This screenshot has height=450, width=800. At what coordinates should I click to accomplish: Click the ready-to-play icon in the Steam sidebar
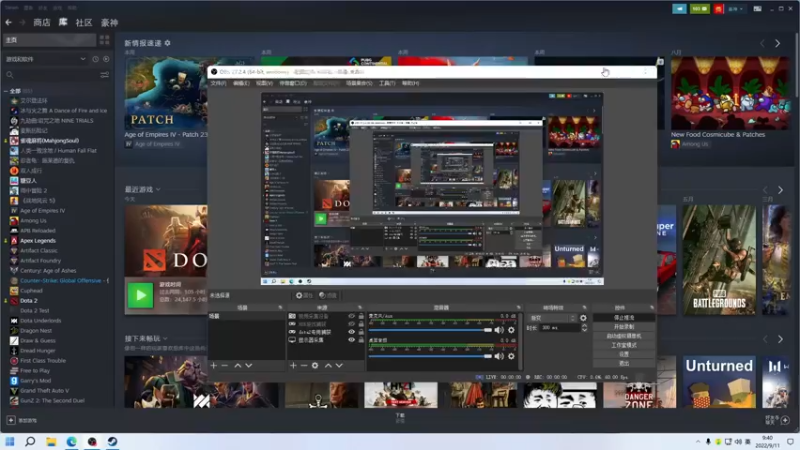point(106,59)
